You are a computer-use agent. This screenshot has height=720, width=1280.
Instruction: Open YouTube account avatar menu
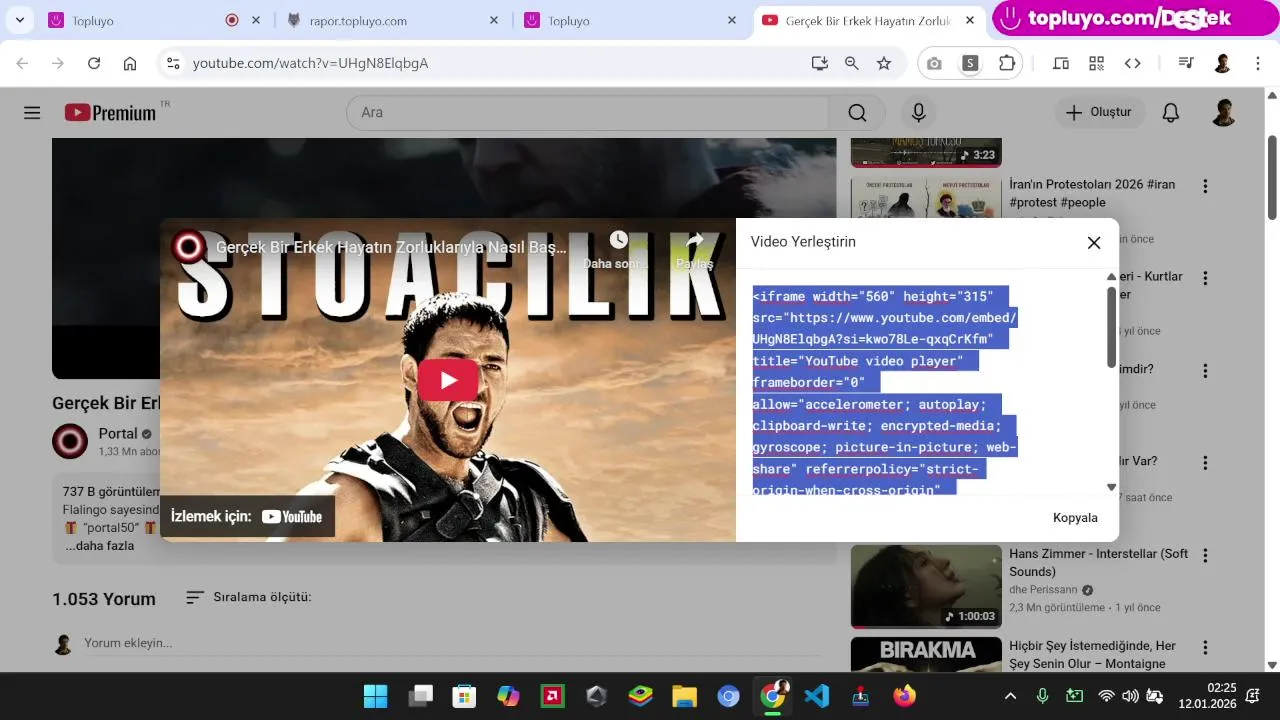[x=1224, y=113]
